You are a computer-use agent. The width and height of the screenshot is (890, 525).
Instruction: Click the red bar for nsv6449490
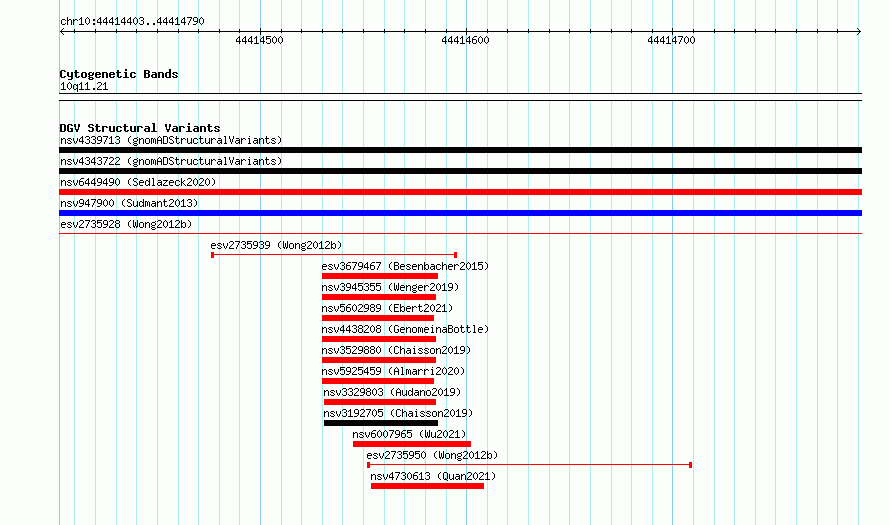coord(460,192)
